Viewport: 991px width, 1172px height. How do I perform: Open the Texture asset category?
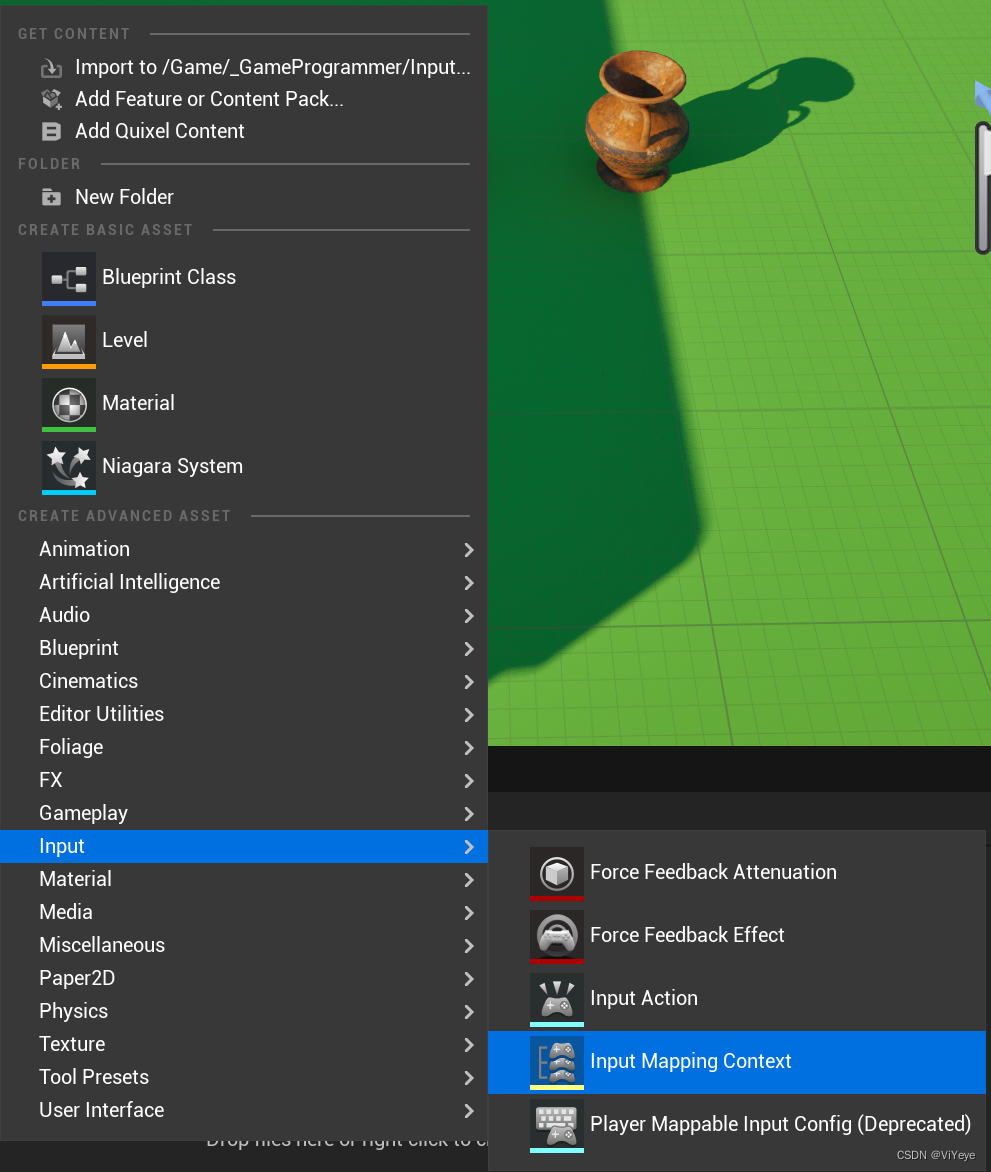[x=244, y=1044]
